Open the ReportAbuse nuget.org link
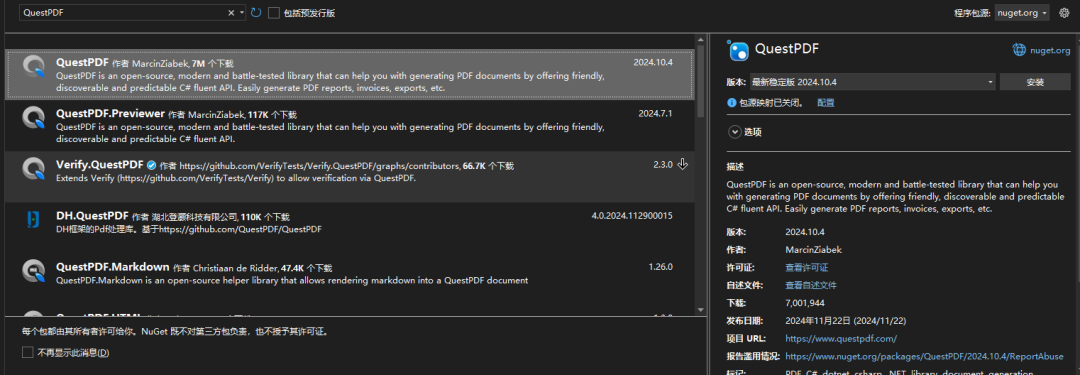1080x375 pixels. (924, 356)
